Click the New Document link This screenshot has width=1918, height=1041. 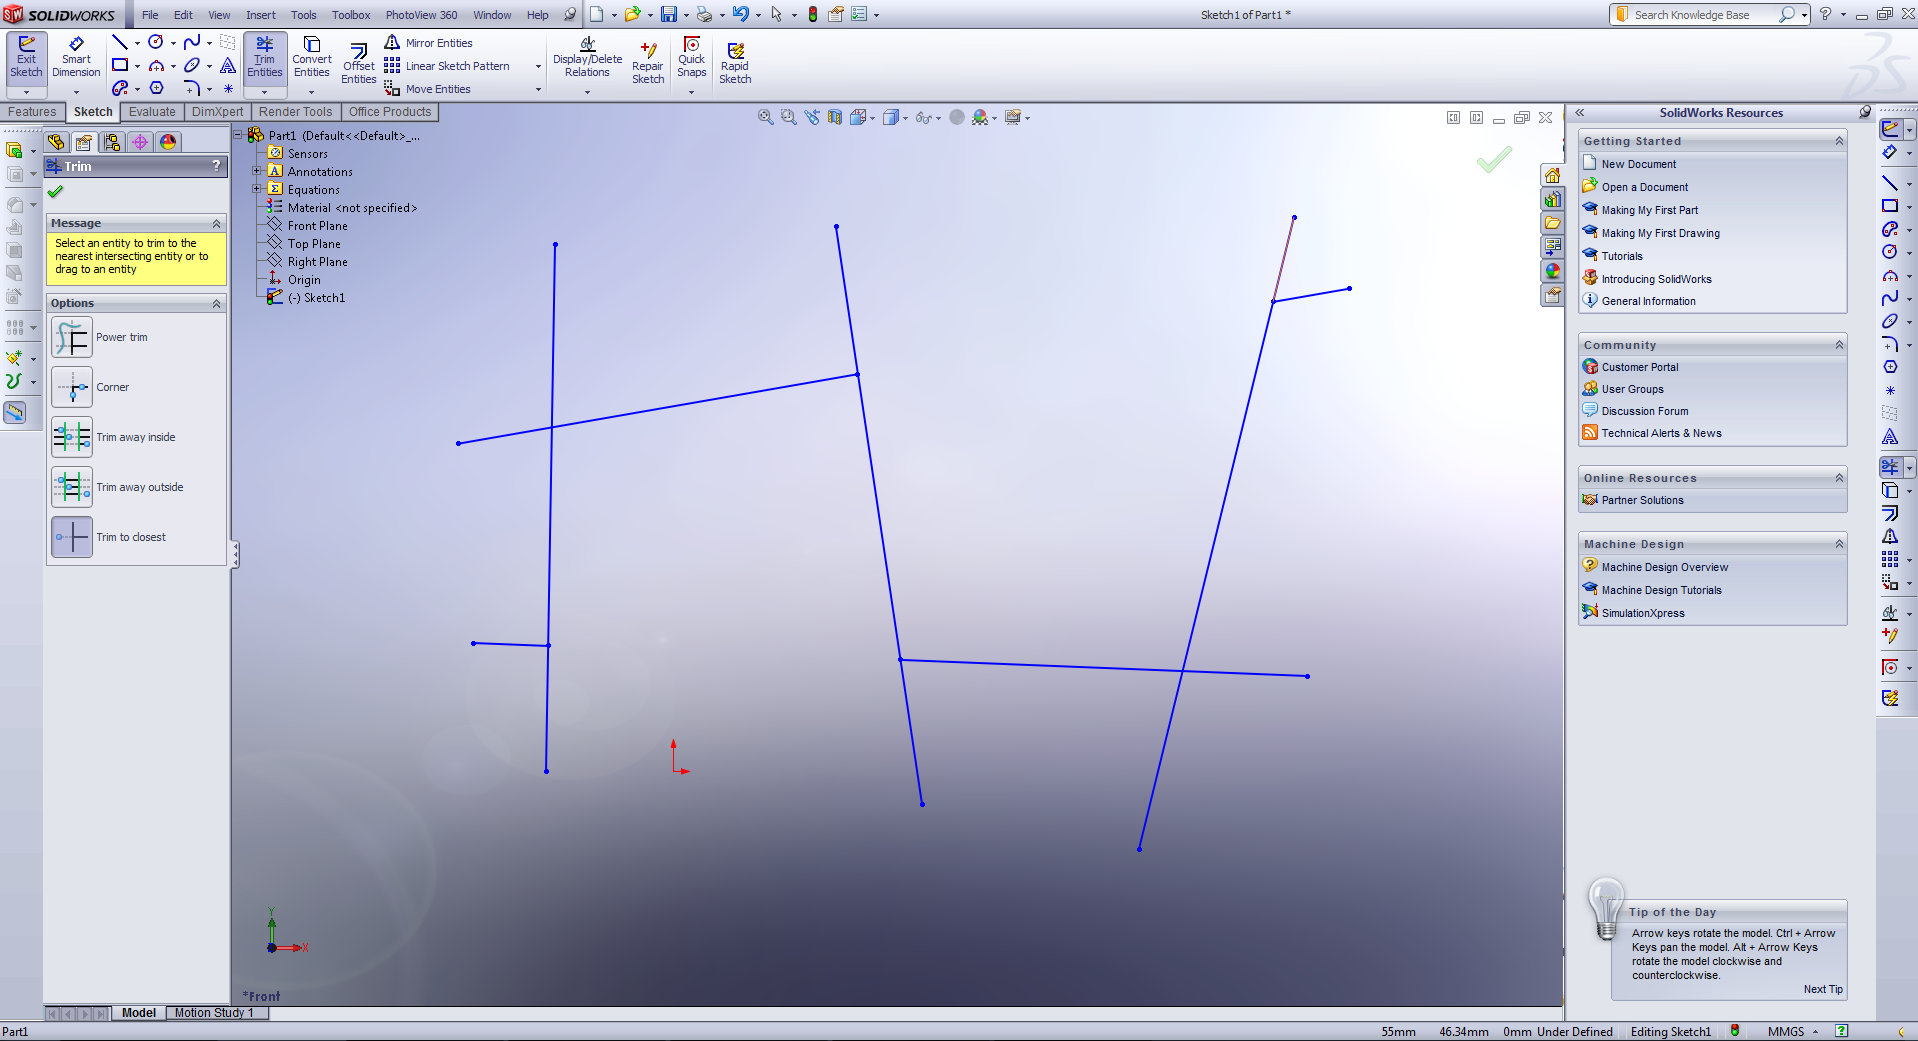[x=1638, y=164]
